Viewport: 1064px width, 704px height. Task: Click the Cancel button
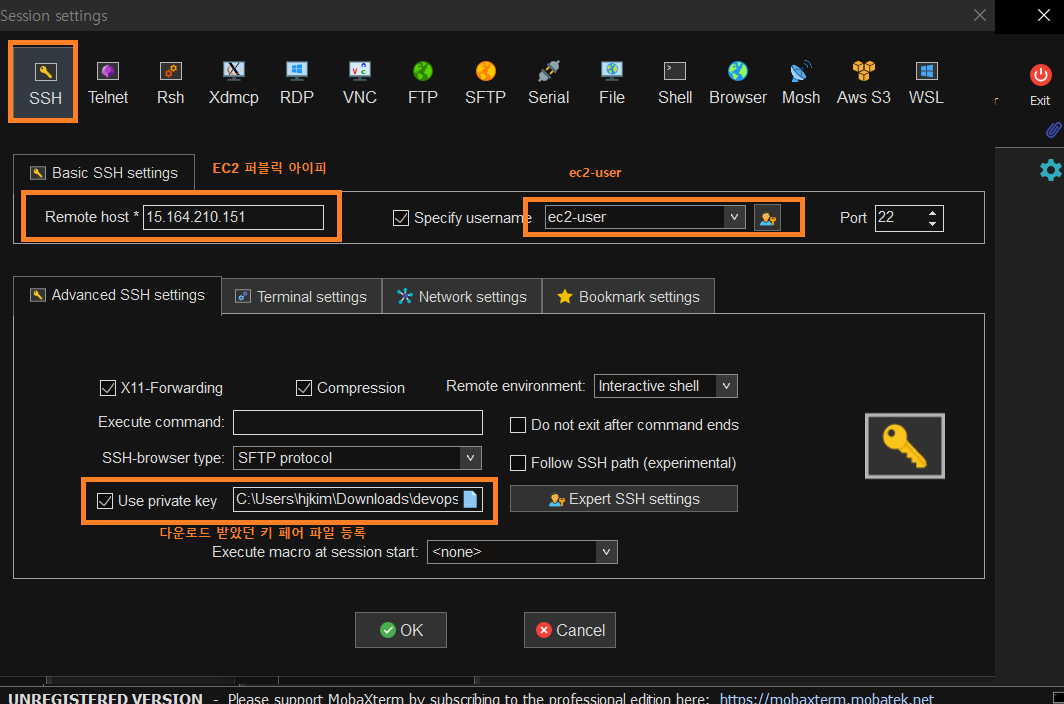pyautogui.click(x=570, y=630)
